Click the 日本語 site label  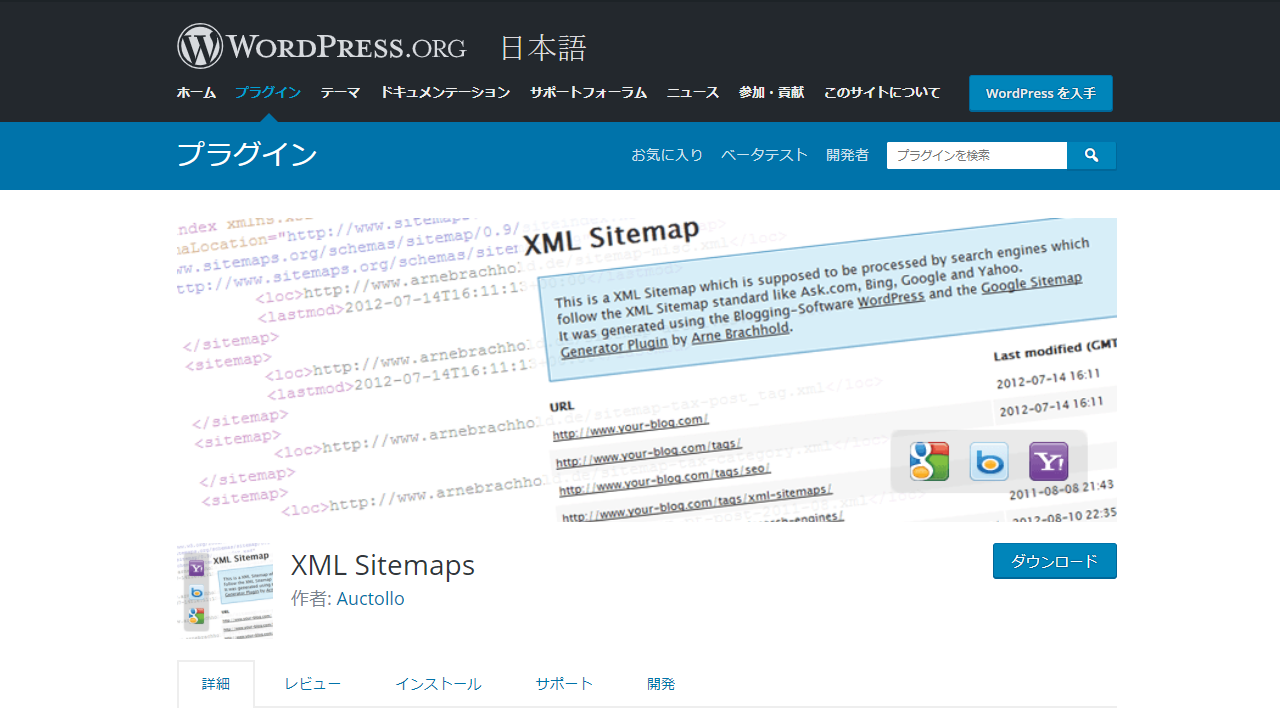[543, 48]
